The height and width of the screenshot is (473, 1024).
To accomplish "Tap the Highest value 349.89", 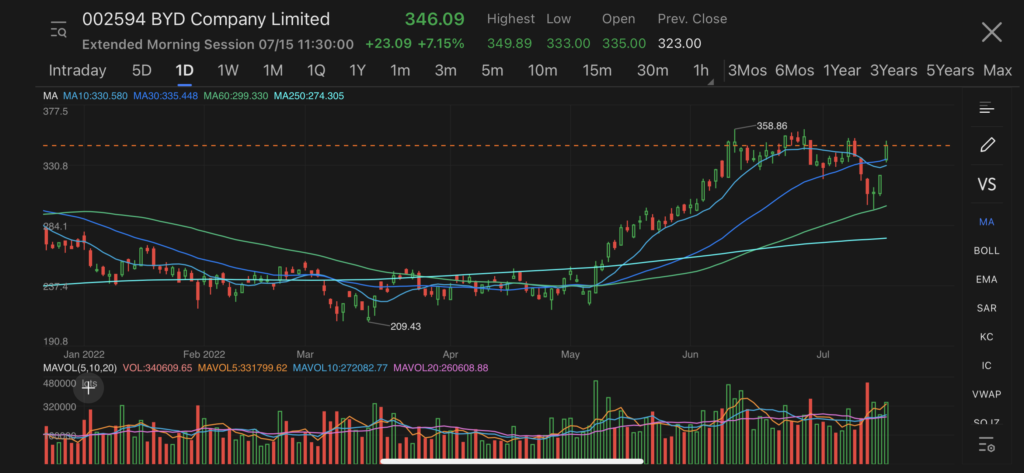I will click(x=509, y=44).
